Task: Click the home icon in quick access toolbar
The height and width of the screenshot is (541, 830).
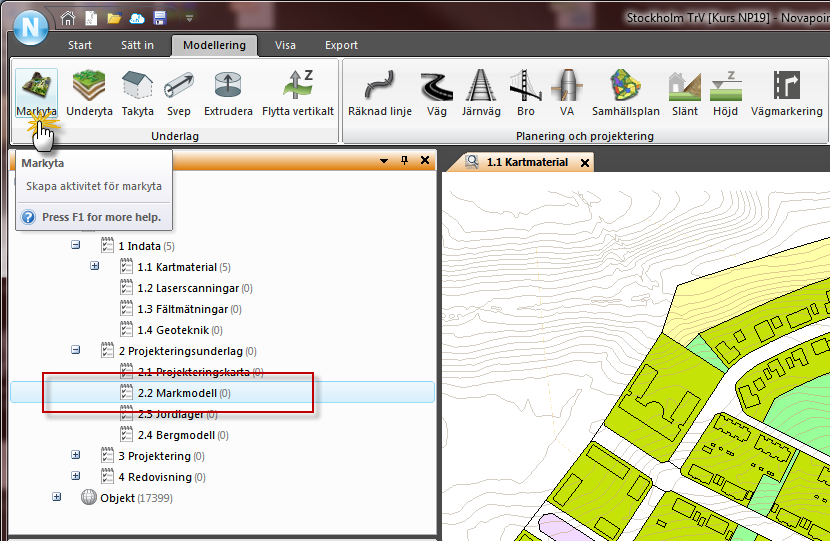Action: 68,19
